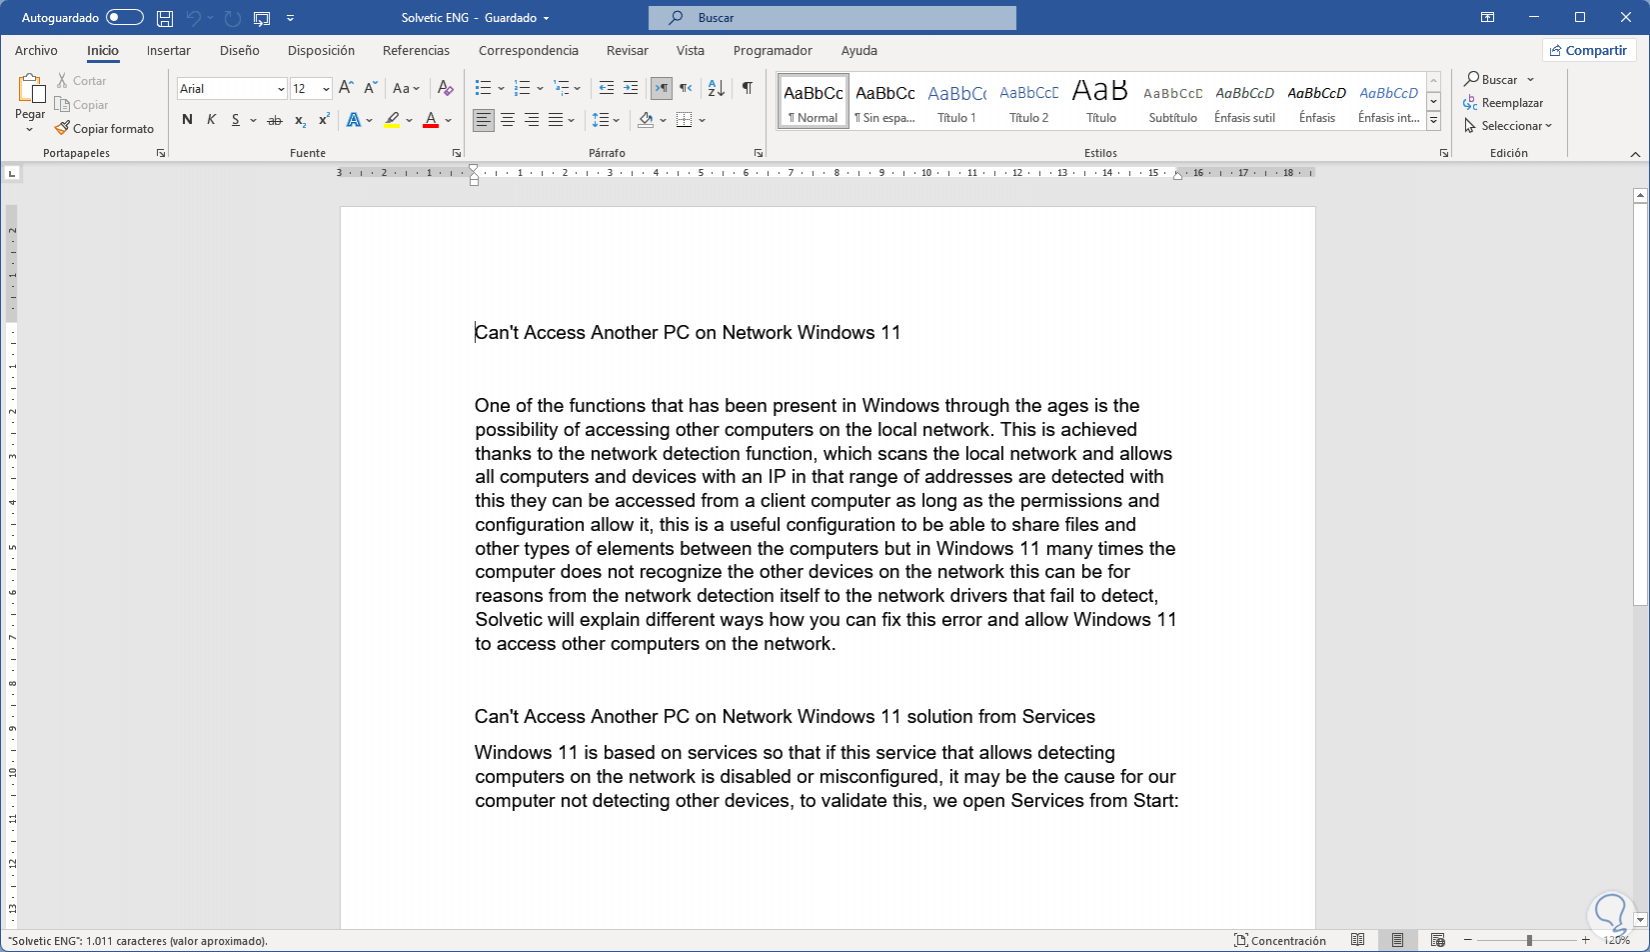Viewport: 1650px width, 952px height.
Task: Open the Archivo tab
Action: pos(36,50)
